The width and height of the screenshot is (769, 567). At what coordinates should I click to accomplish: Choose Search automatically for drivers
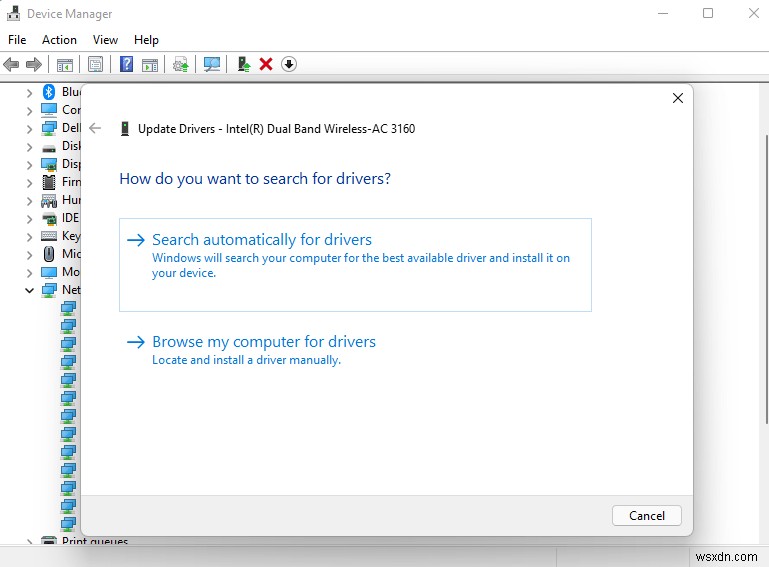[355, 265]
